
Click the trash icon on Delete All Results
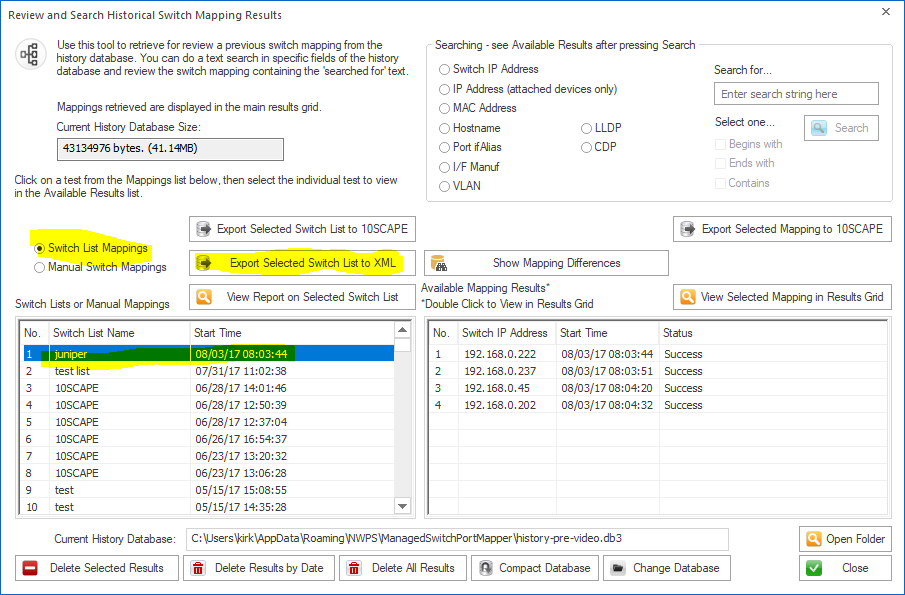tap(355, 568)
